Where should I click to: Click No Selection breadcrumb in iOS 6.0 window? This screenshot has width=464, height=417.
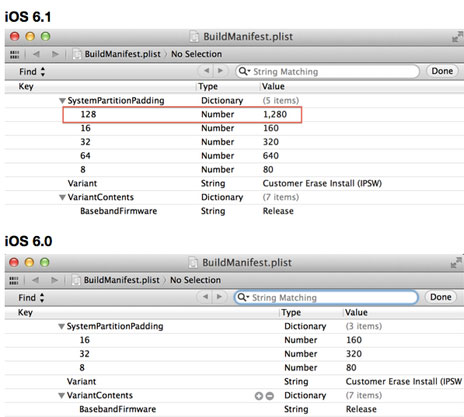pos(195,280)
